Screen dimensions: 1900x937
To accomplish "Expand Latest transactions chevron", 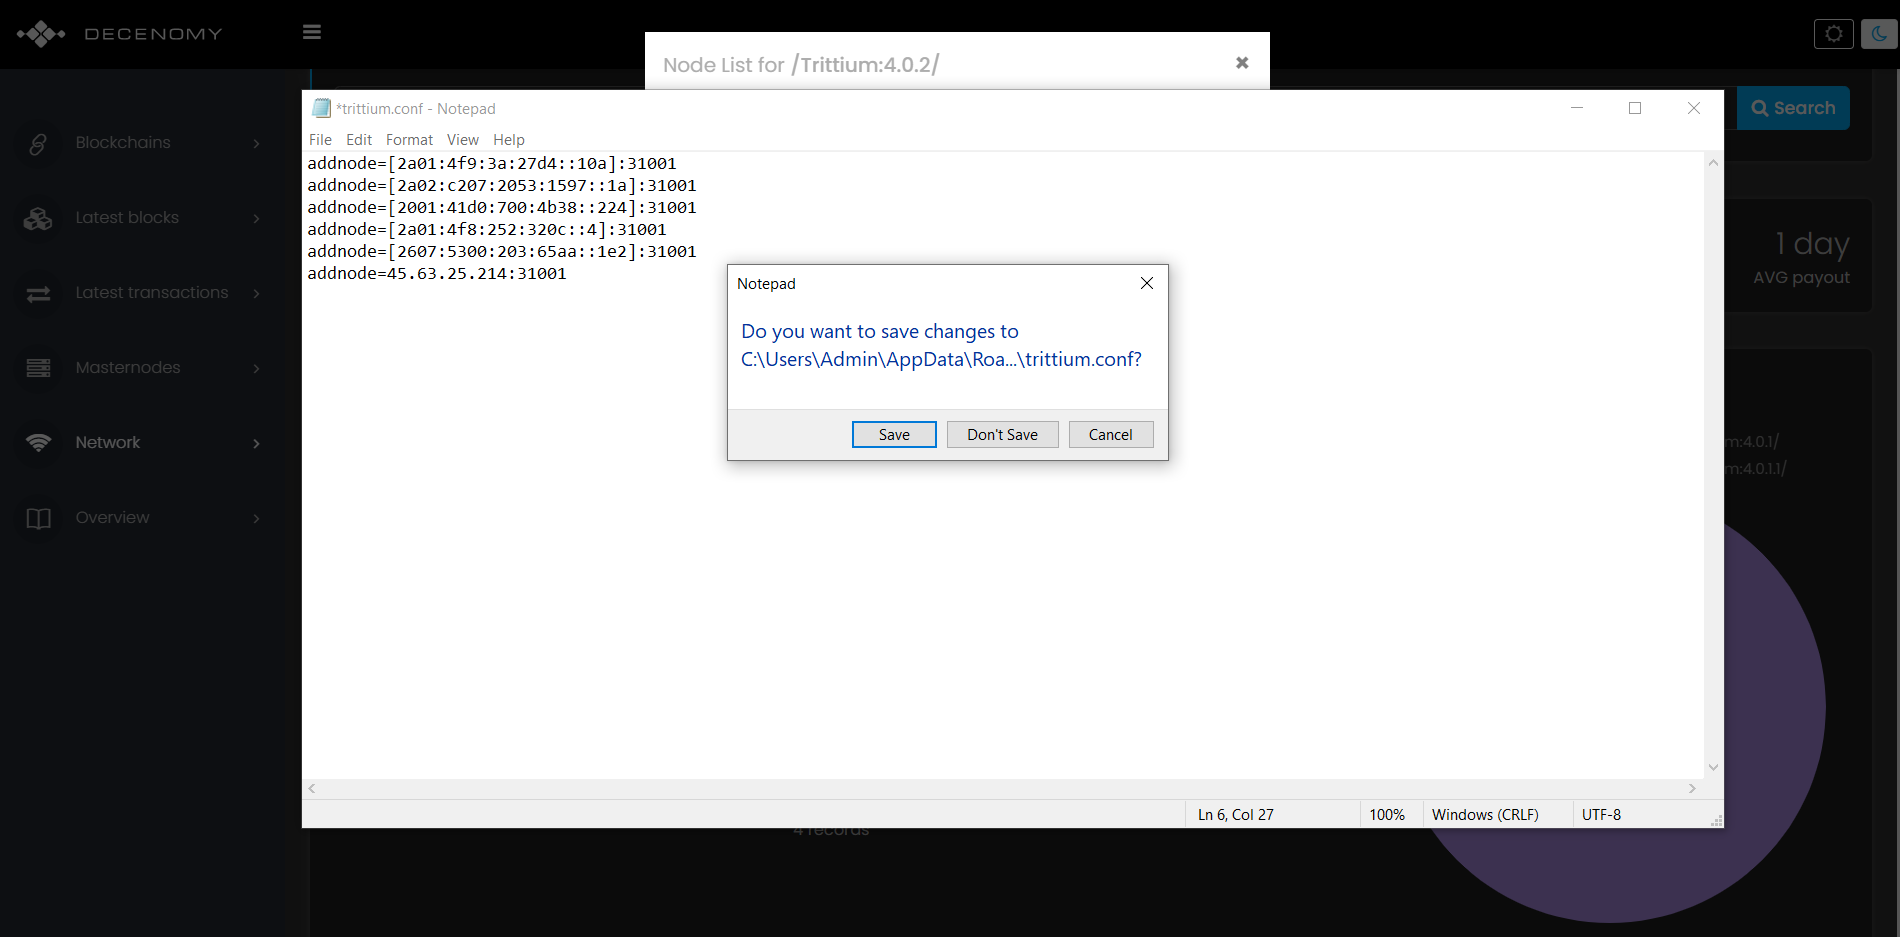I will 256,294.
